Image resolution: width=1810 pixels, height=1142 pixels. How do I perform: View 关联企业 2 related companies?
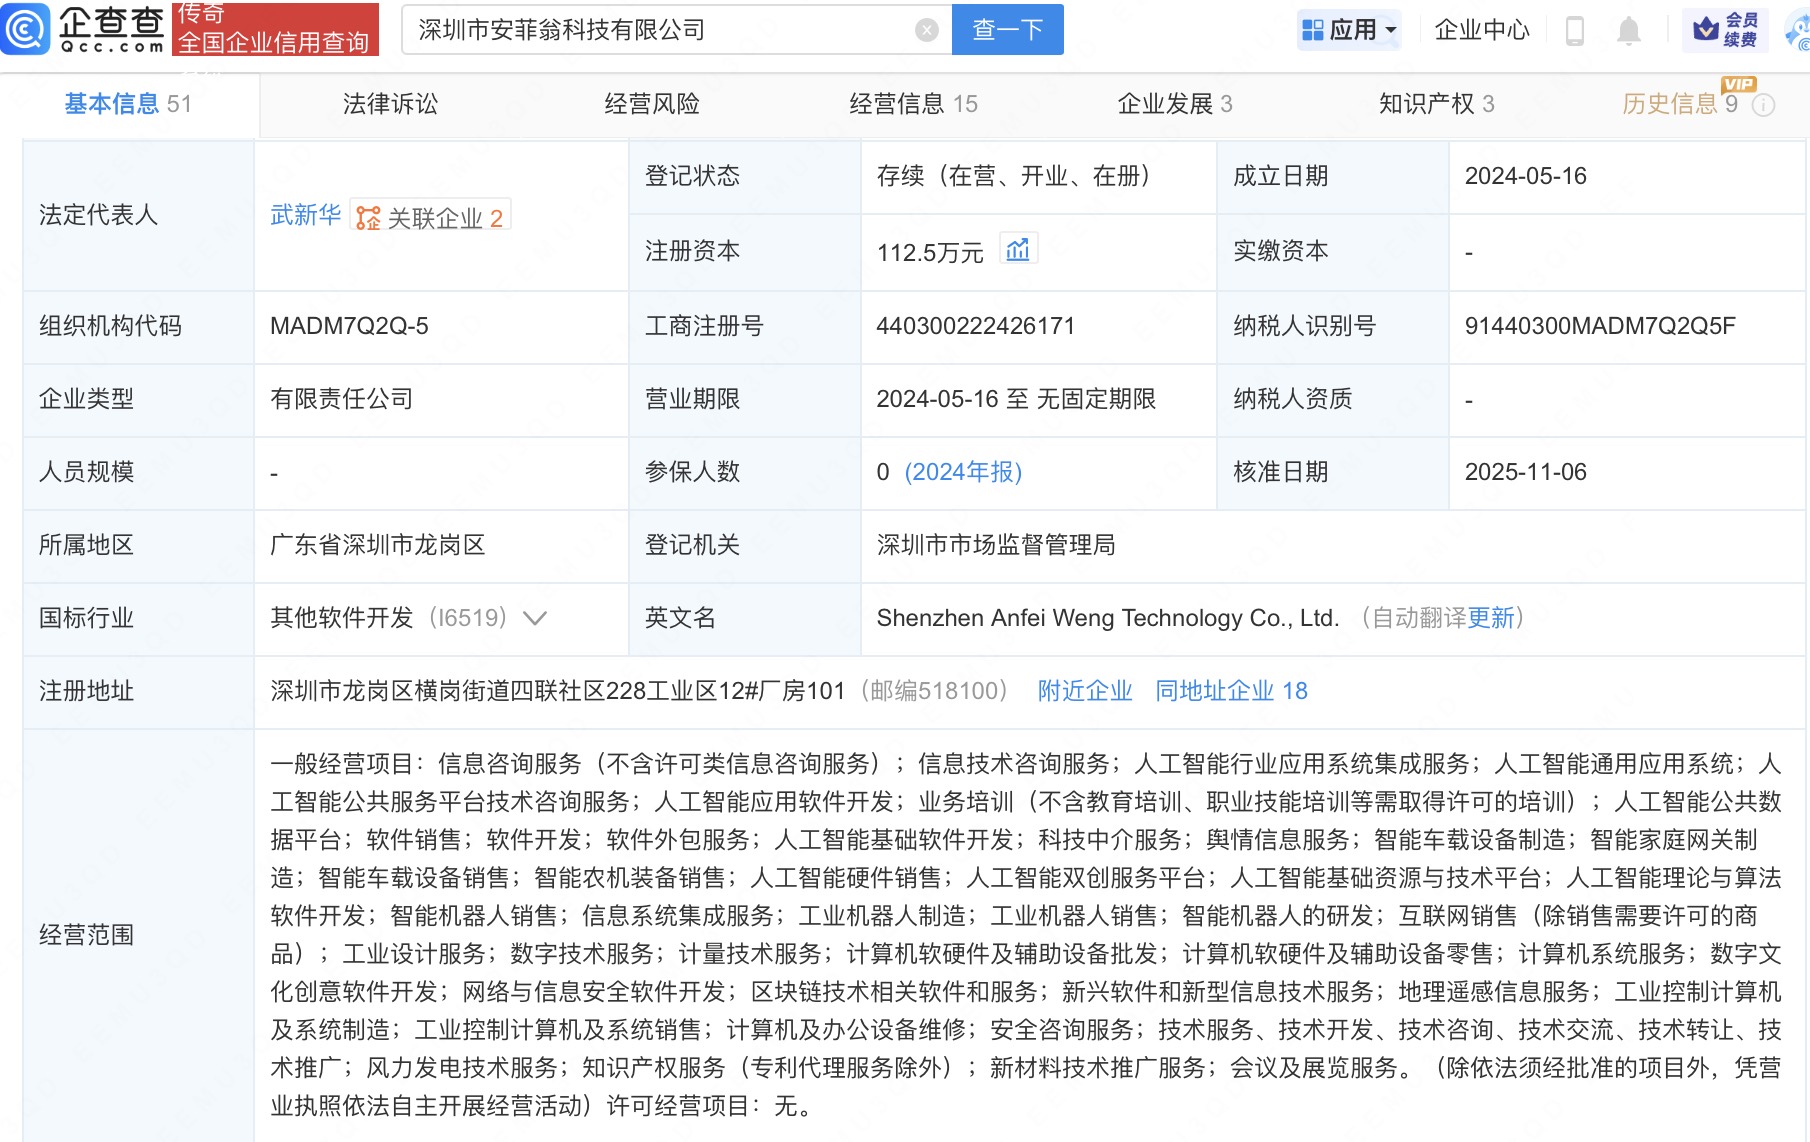click(431, 218)
